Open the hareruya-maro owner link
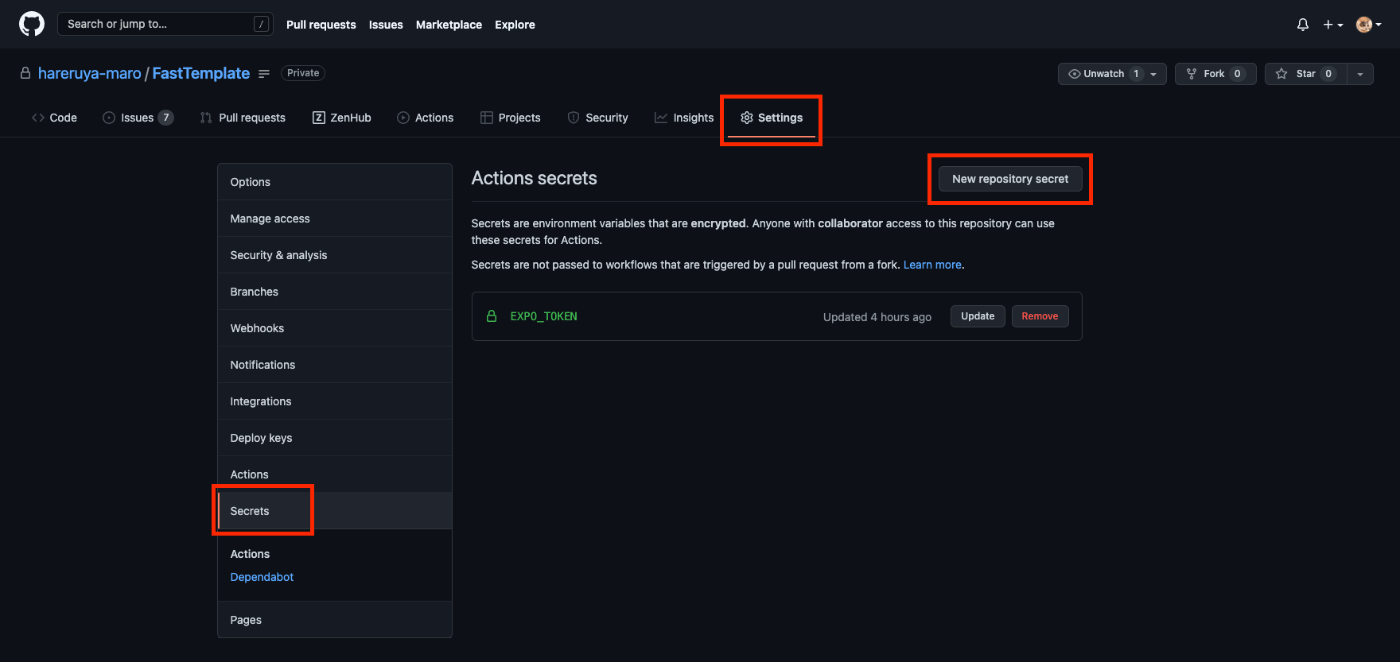 click(90, 74)
